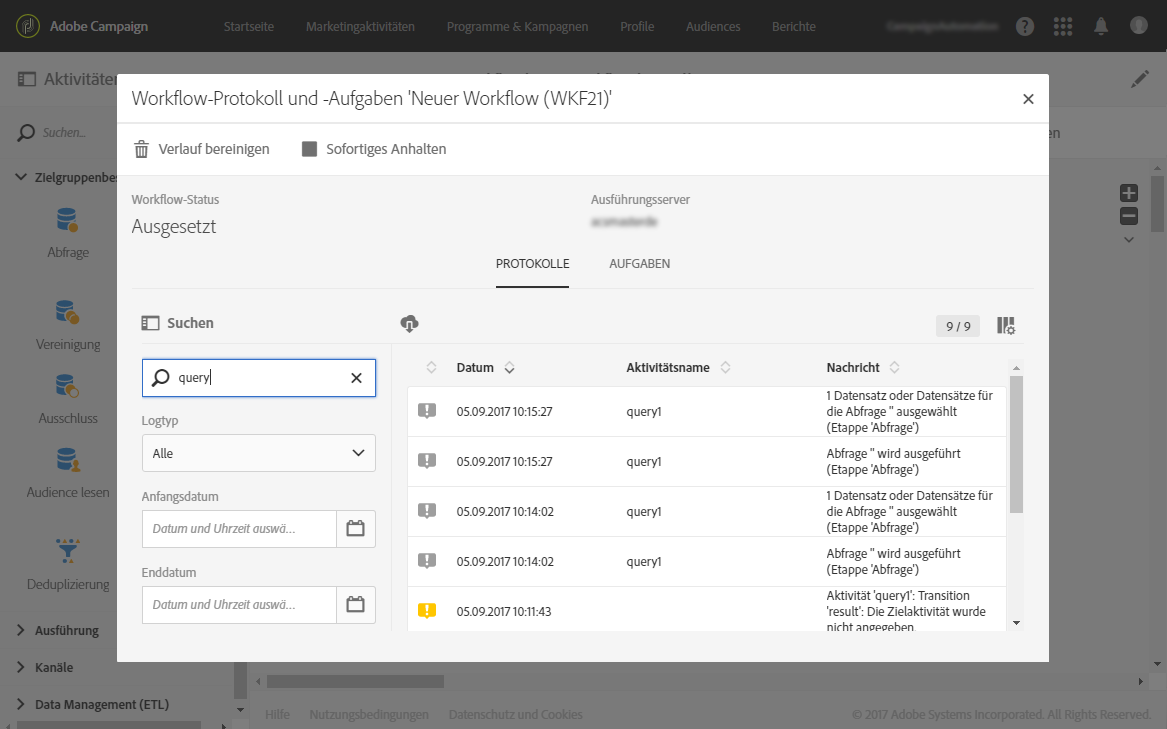Image resolution: width=1167 pixels, height=729 pixels.
Task: Click the Verlauf bereinigen trash button
Action: tap(202, 149)
